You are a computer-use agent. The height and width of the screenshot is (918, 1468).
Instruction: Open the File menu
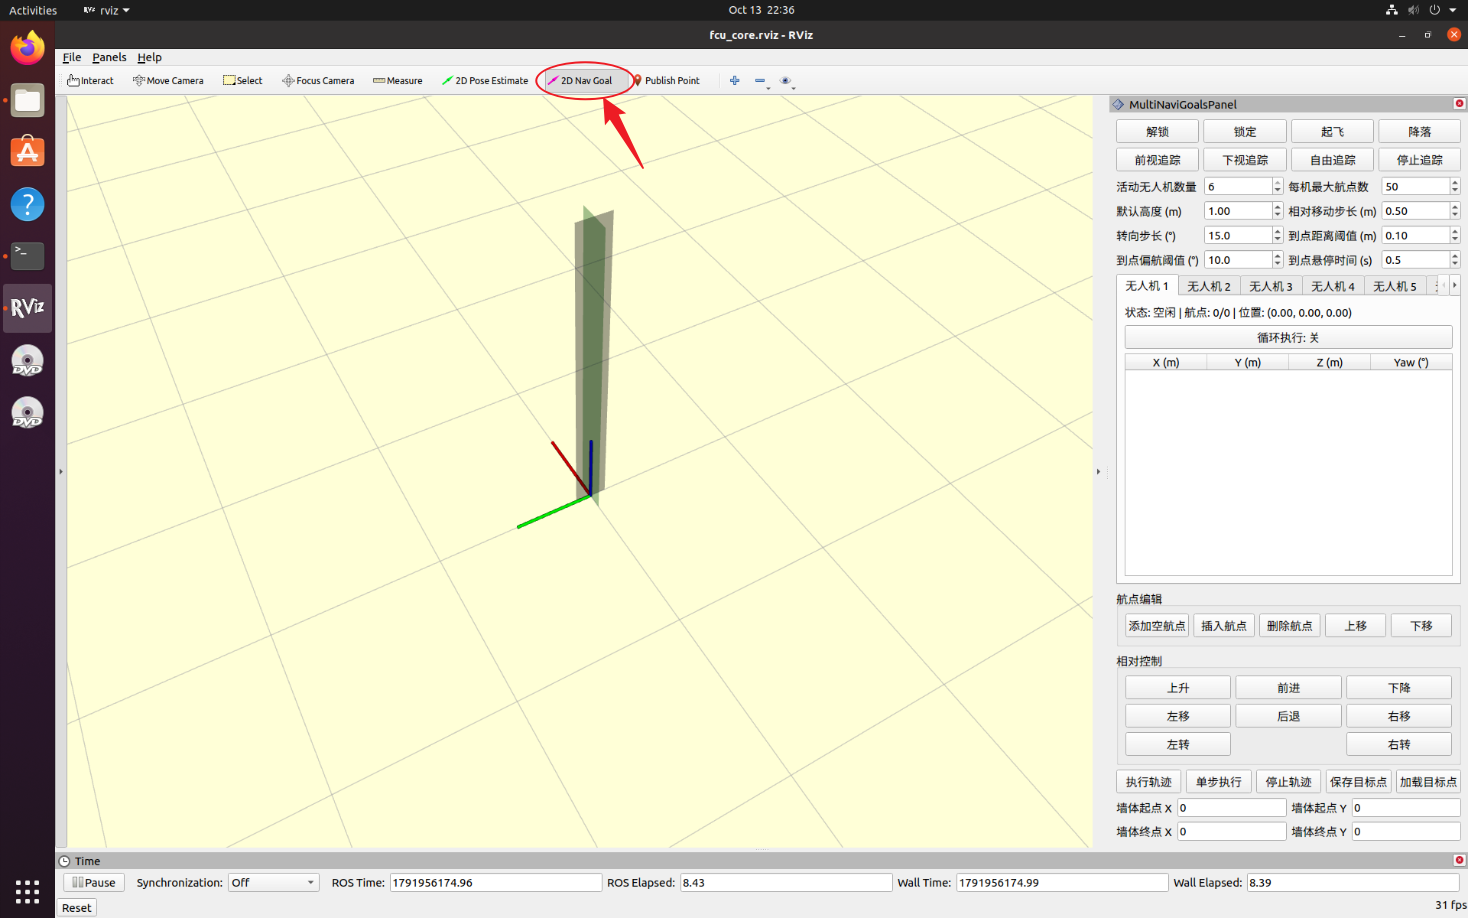72,57
